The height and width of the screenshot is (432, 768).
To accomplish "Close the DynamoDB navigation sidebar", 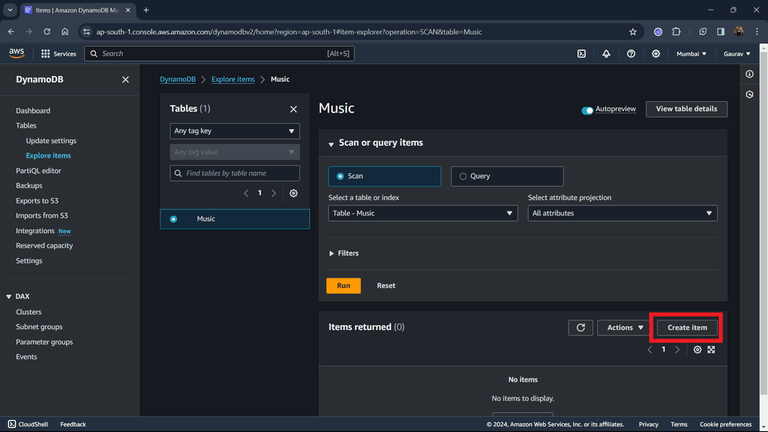I will [x=125, y=79].
